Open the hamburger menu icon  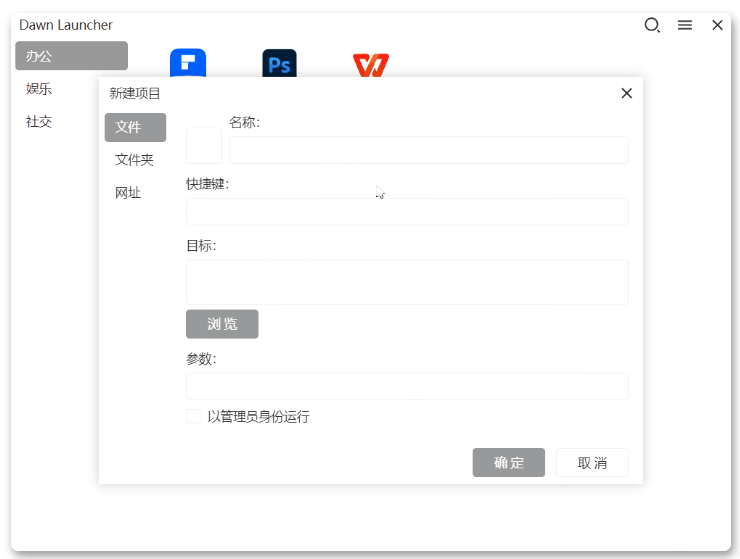click(x=685, y=26)
